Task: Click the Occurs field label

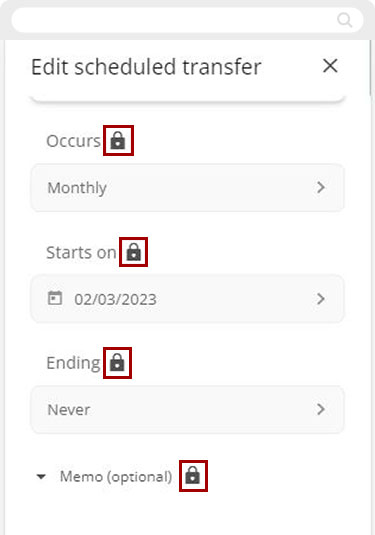Action: pos(73,141)
